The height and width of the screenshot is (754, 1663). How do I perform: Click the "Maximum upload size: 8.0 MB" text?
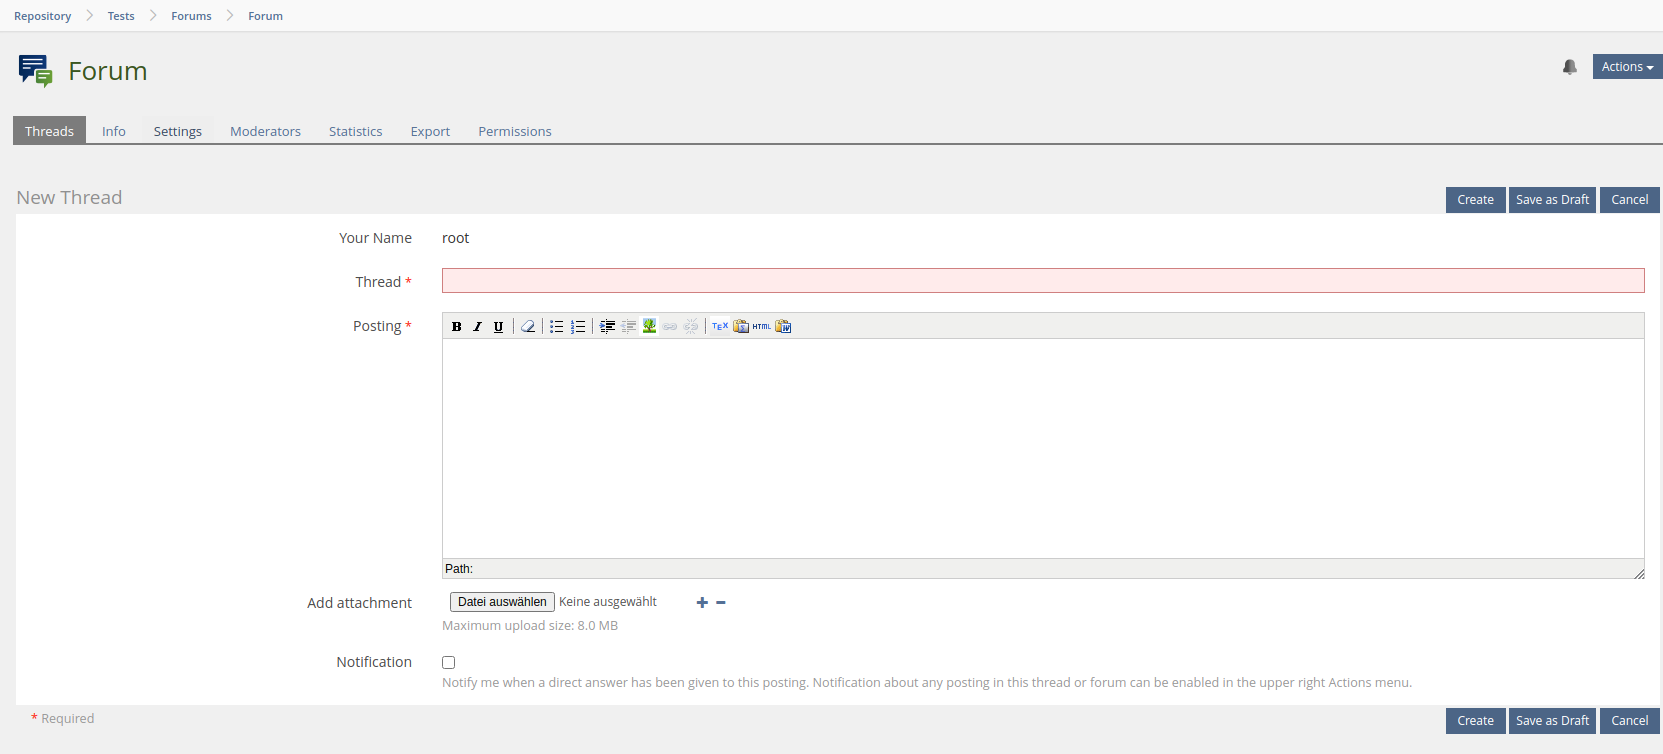tap(530, 626)
